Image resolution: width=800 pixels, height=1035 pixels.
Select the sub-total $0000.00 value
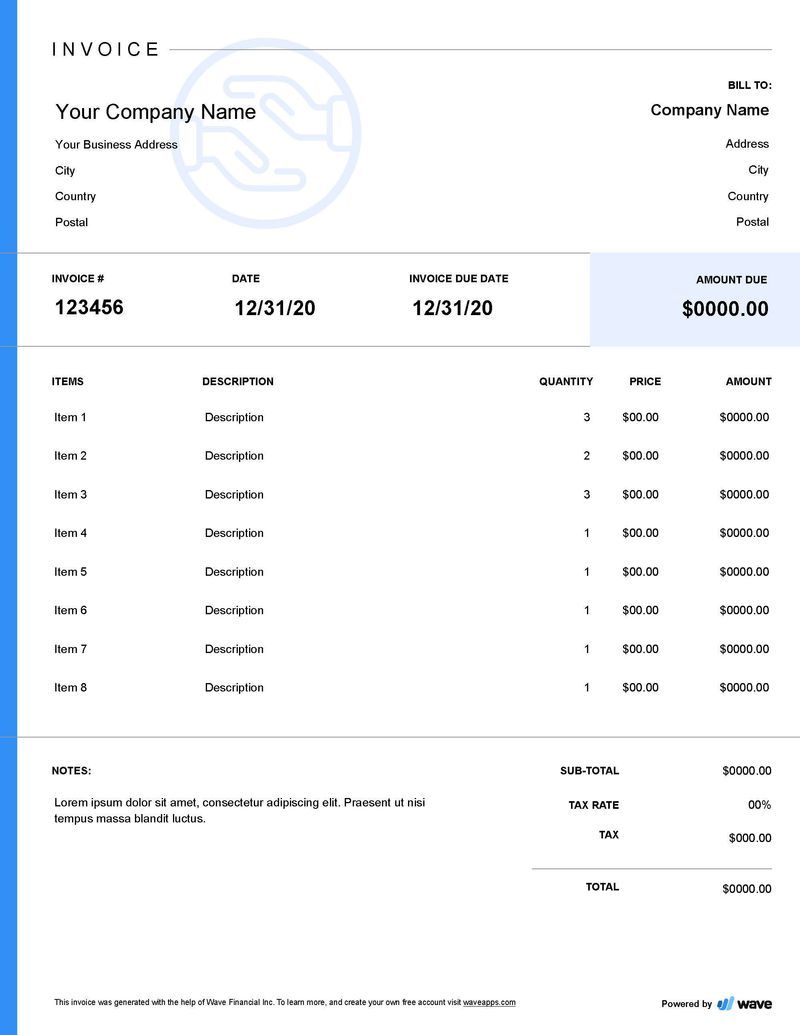tap(747, 770)
